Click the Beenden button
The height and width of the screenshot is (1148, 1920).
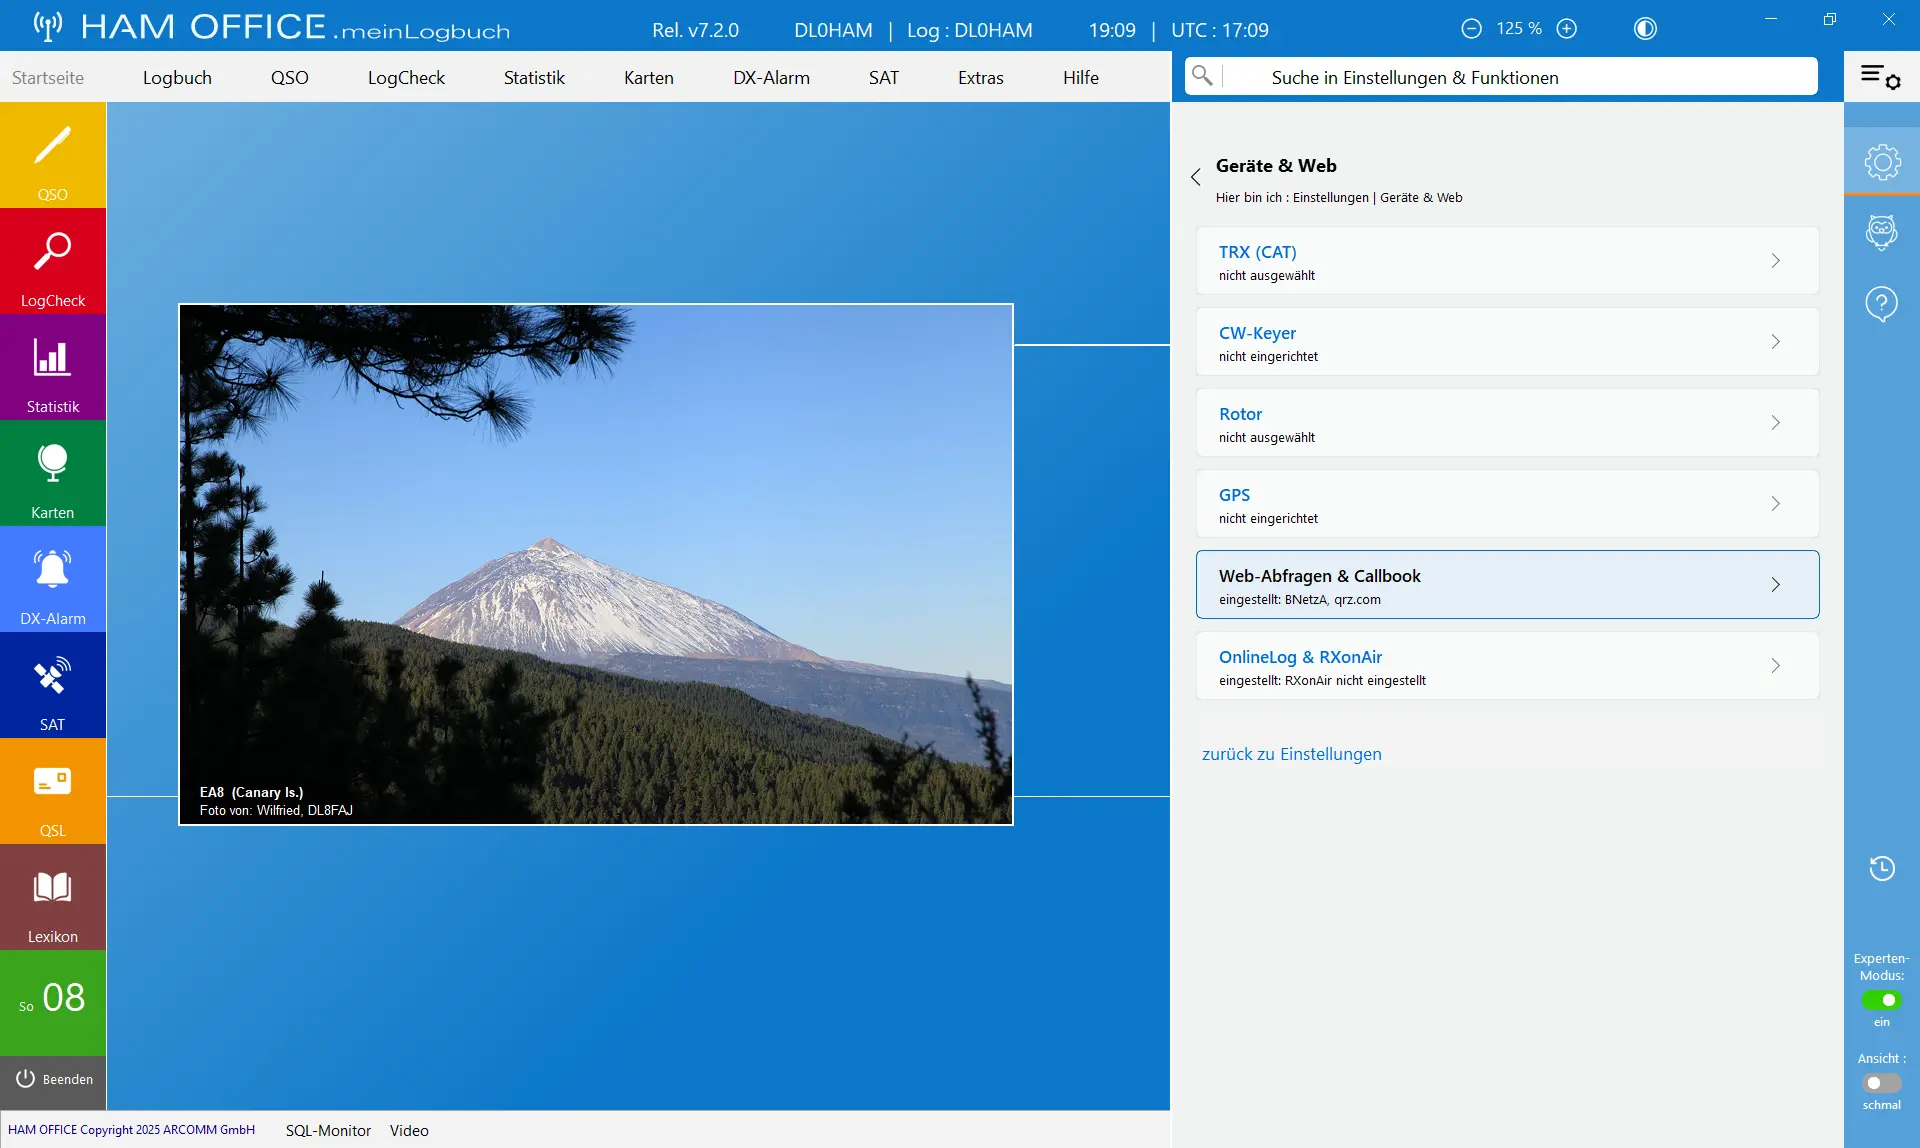(x=54, y=1079)
